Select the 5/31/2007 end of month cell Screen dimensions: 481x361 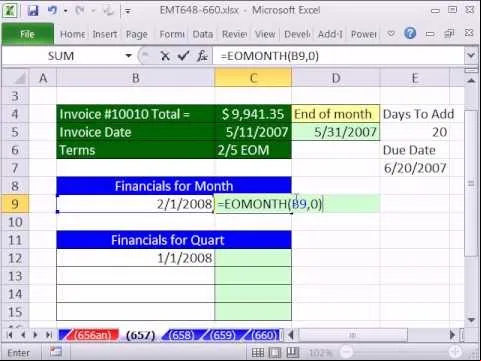(x=336, y=132)
